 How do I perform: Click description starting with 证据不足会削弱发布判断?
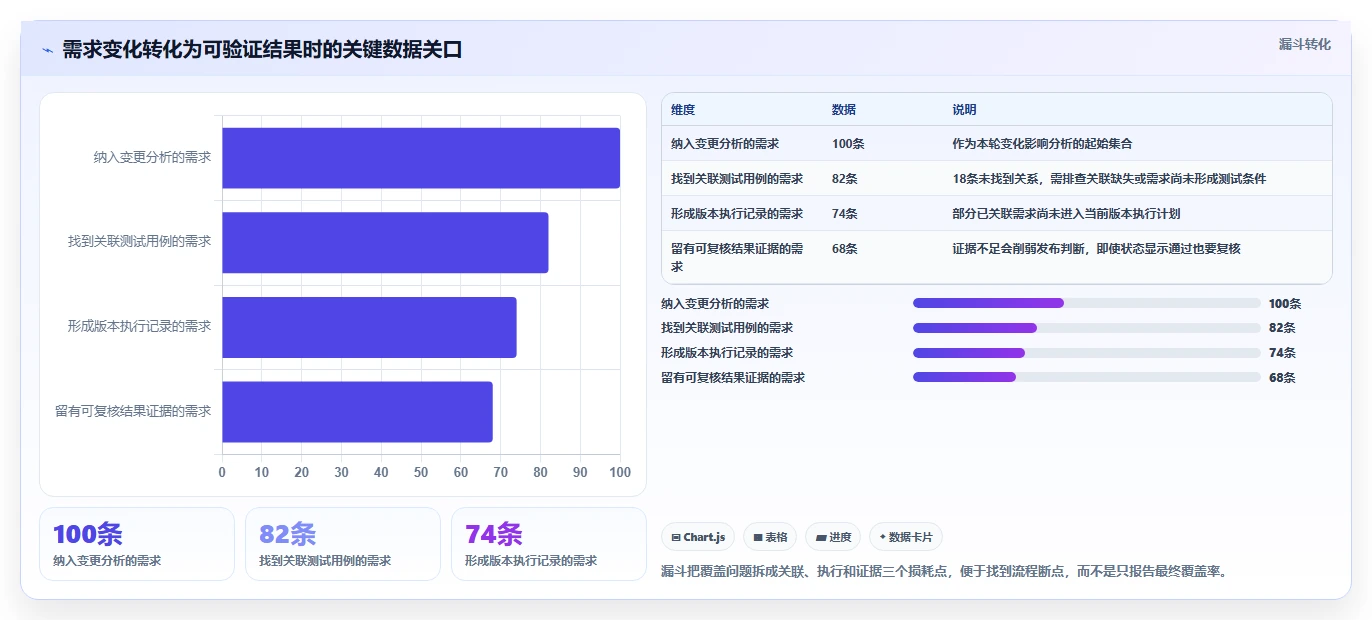coord(1097,249)
